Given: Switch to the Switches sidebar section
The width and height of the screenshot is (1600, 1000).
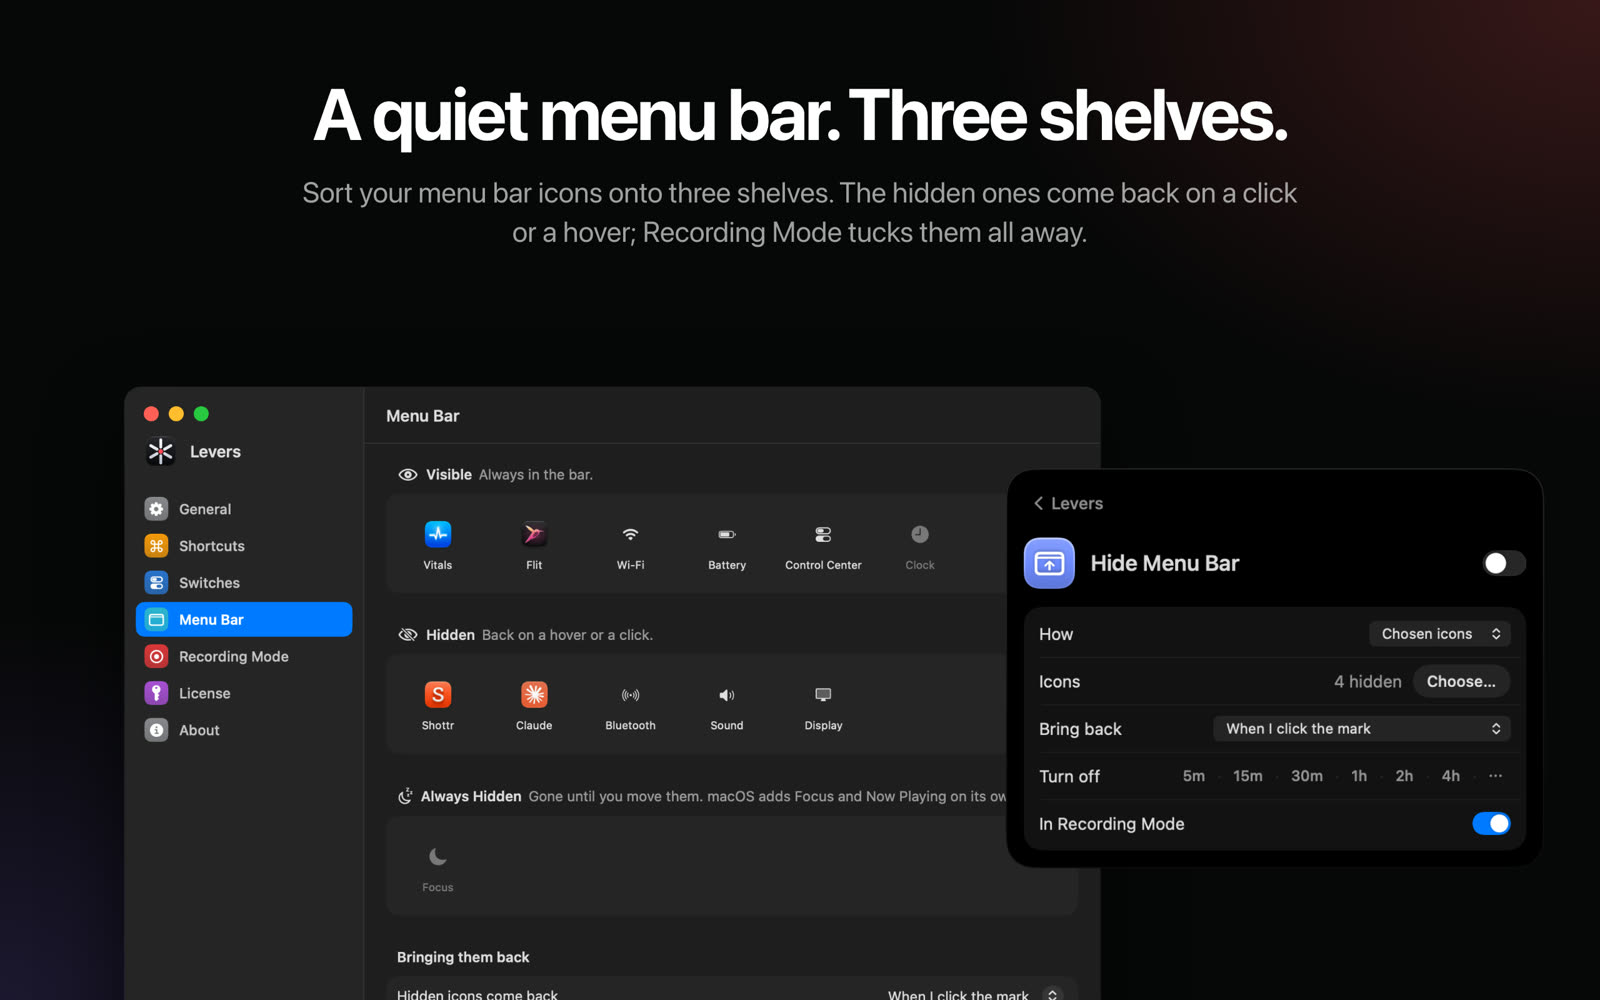Looking at the screenshot, I should [x=244, y=583].
